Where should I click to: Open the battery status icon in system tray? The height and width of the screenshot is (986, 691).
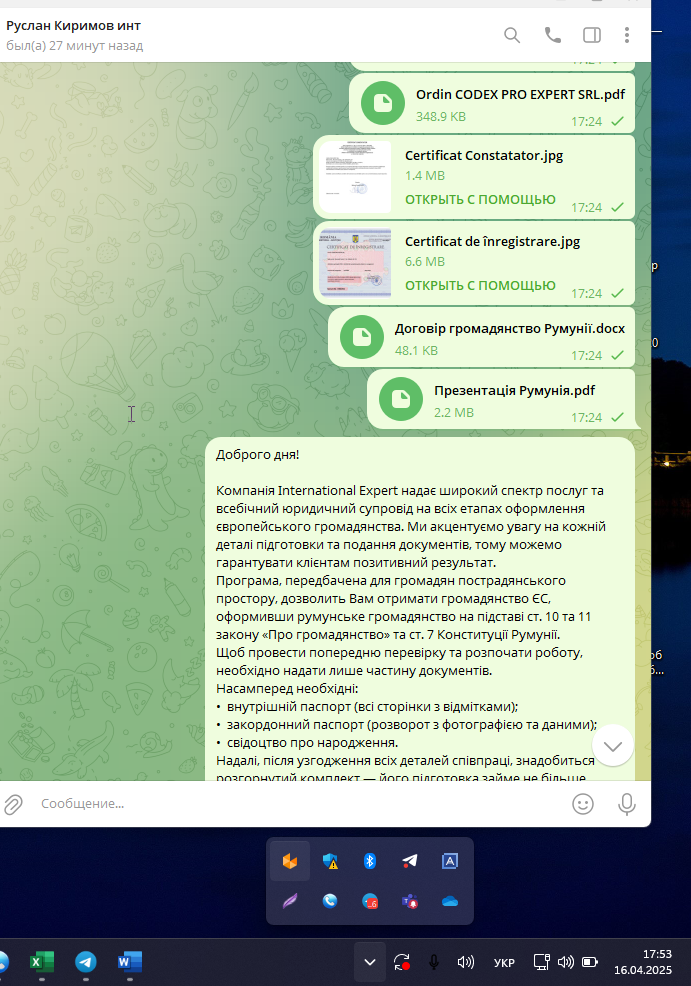click(x=590, y=962)
